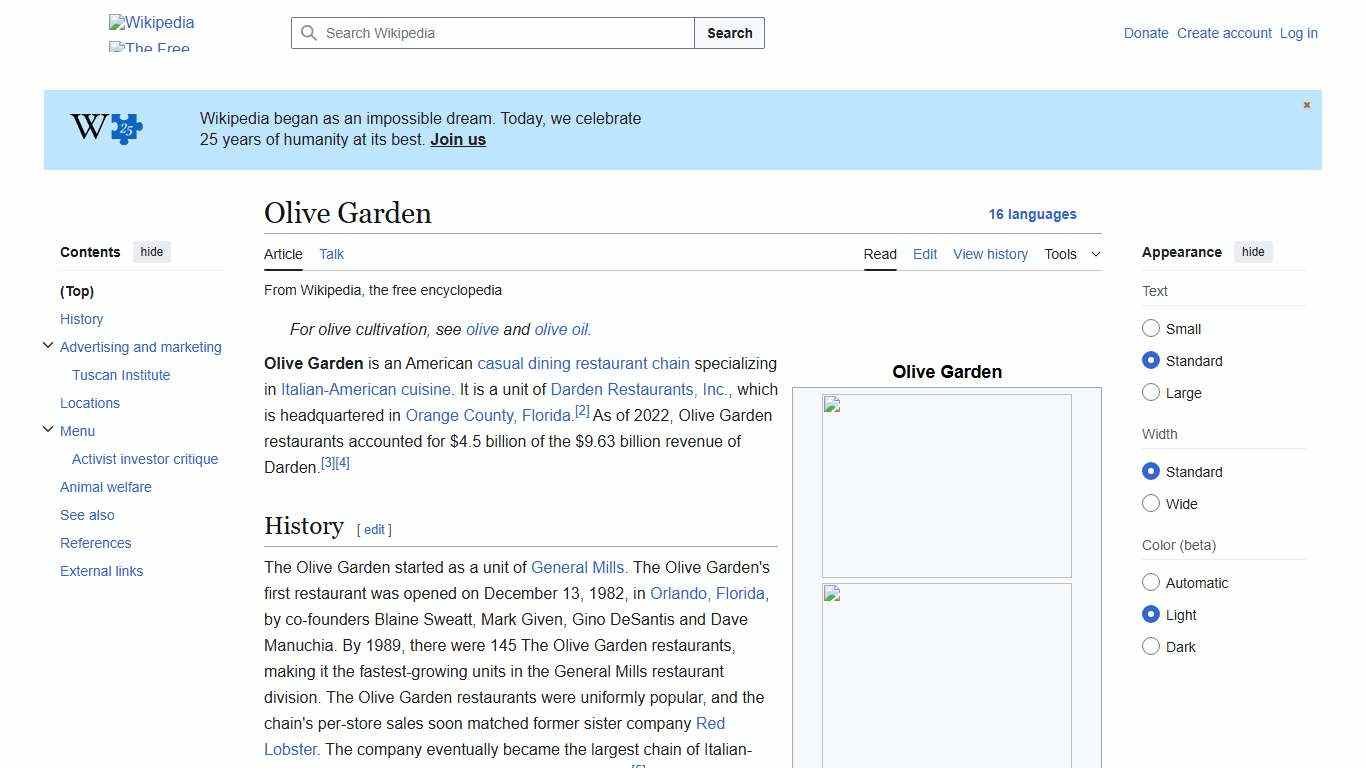Dismiss the anniversary banner with the × icon
The height and width of the screenshot is (768, 1366).
click(x=1306, y=104)
